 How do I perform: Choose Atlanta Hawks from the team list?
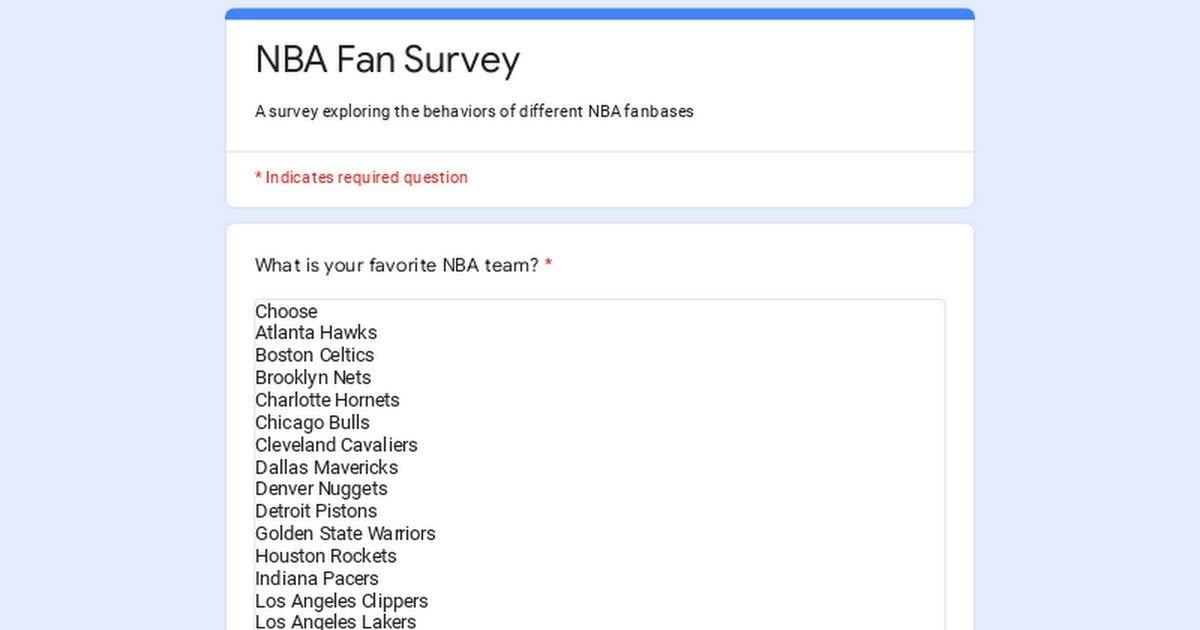[x=316, y=333]
